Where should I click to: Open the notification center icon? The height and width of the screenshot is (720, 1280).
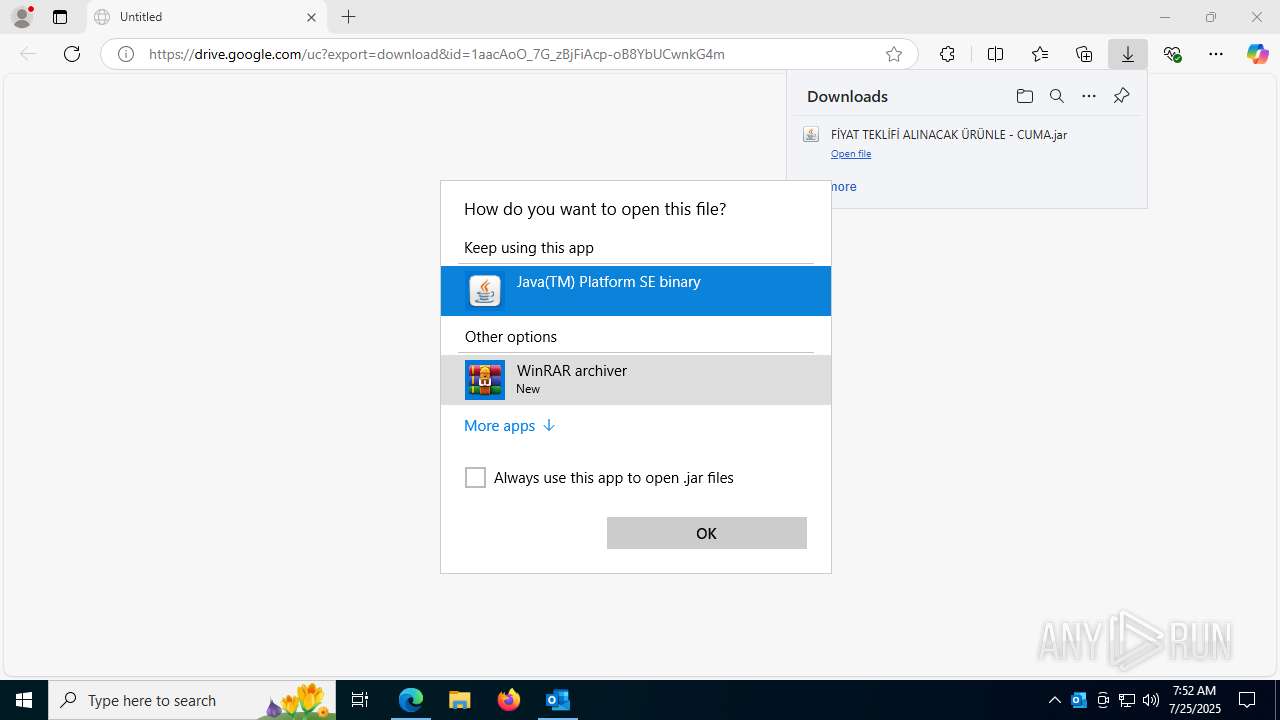1247,700
